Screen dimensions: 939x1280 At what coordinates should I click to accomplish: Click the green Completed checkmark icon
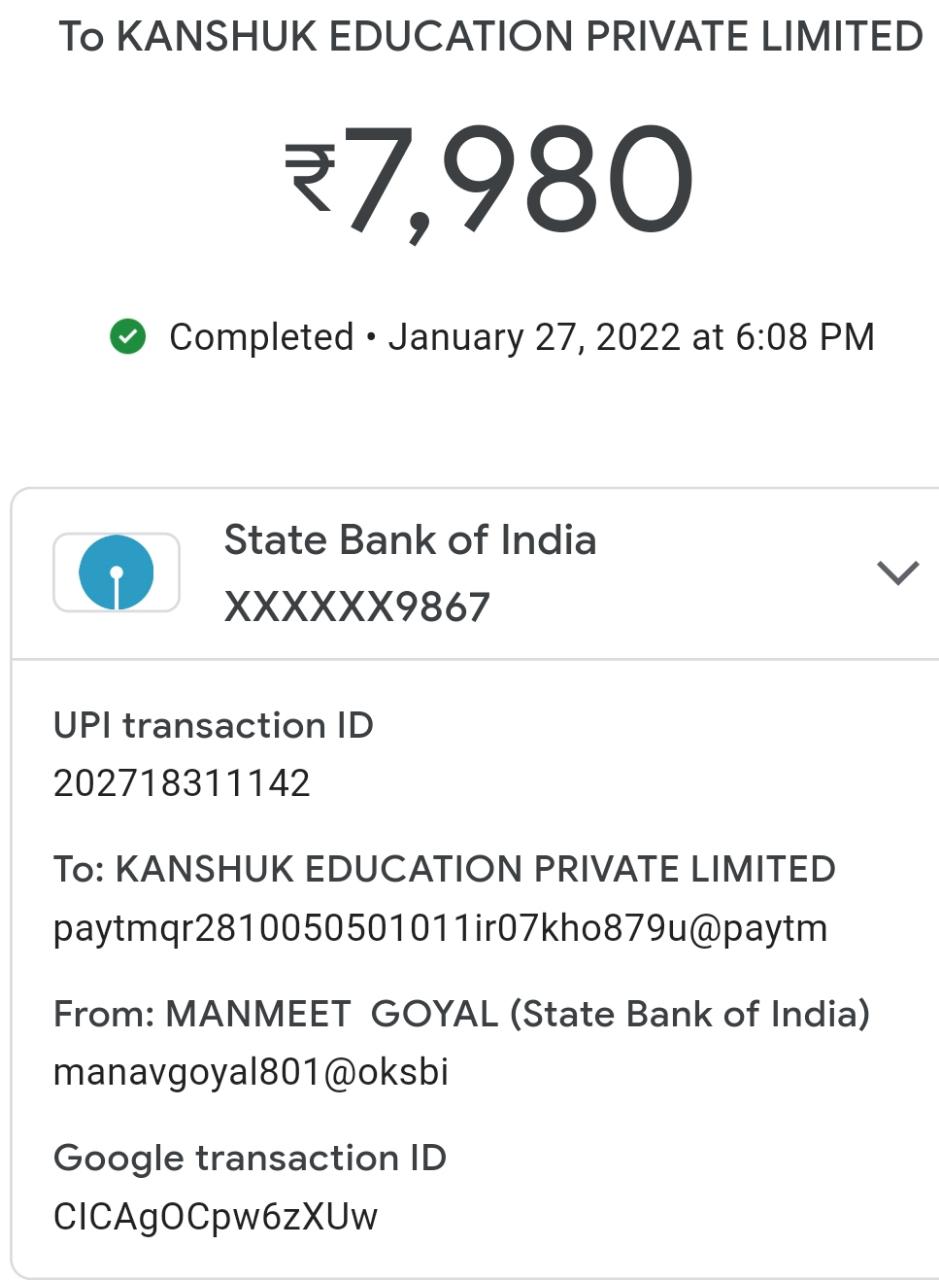(128, 338)
